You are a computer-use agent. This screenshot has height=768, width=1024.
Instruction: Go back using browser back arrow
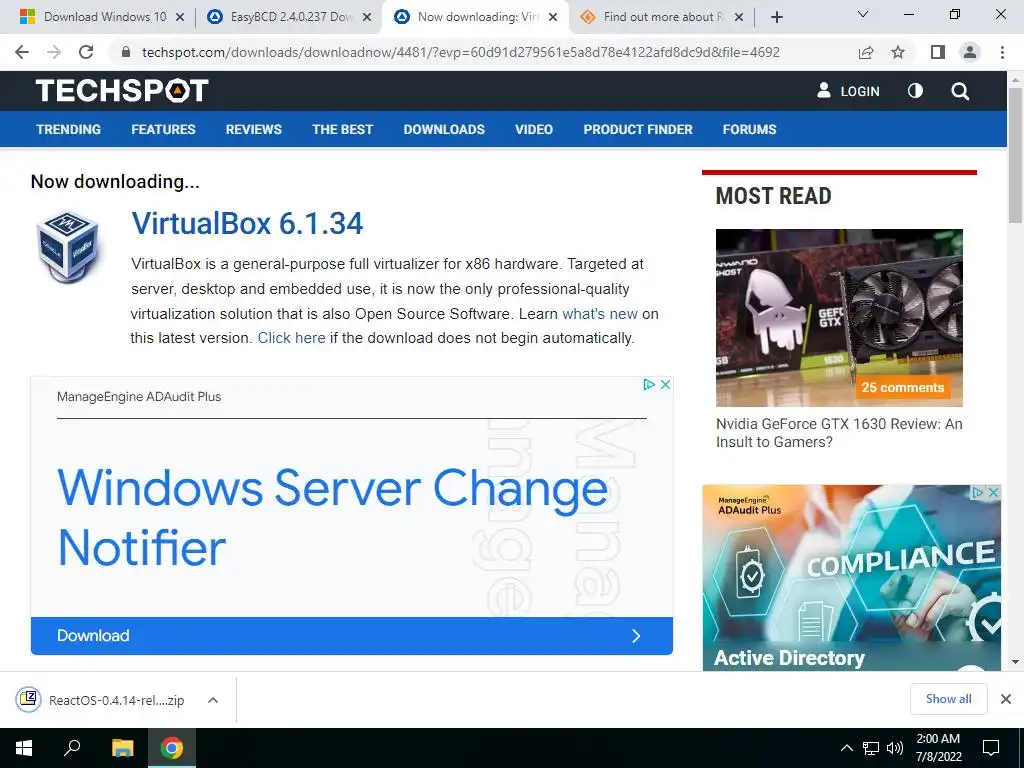click(x=22, y=52)
